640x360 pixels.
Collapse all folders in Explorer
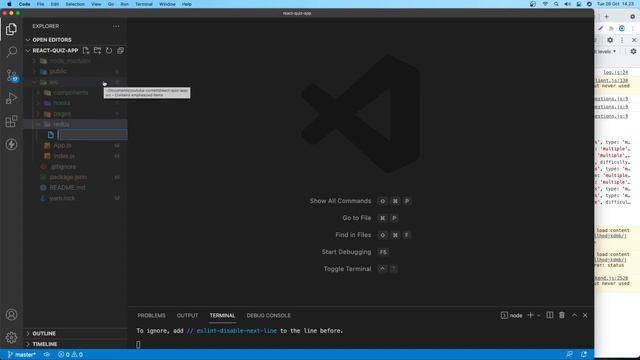[120, 51]
